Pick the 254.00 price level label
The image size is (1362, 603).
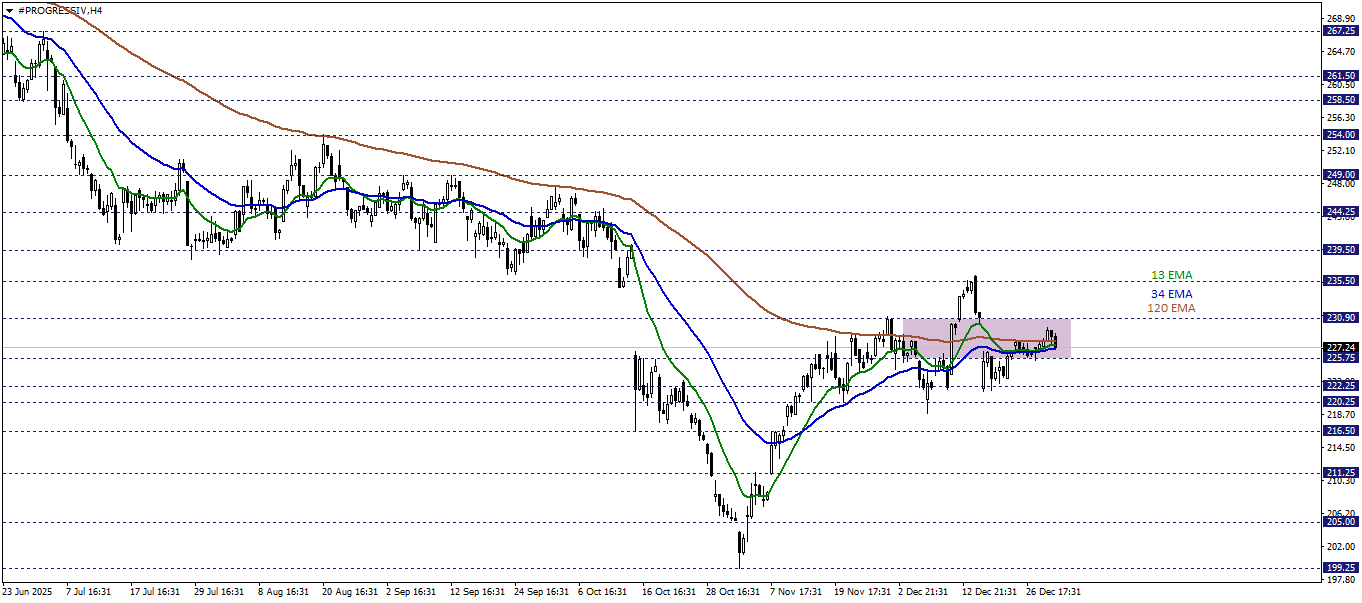1339,135
